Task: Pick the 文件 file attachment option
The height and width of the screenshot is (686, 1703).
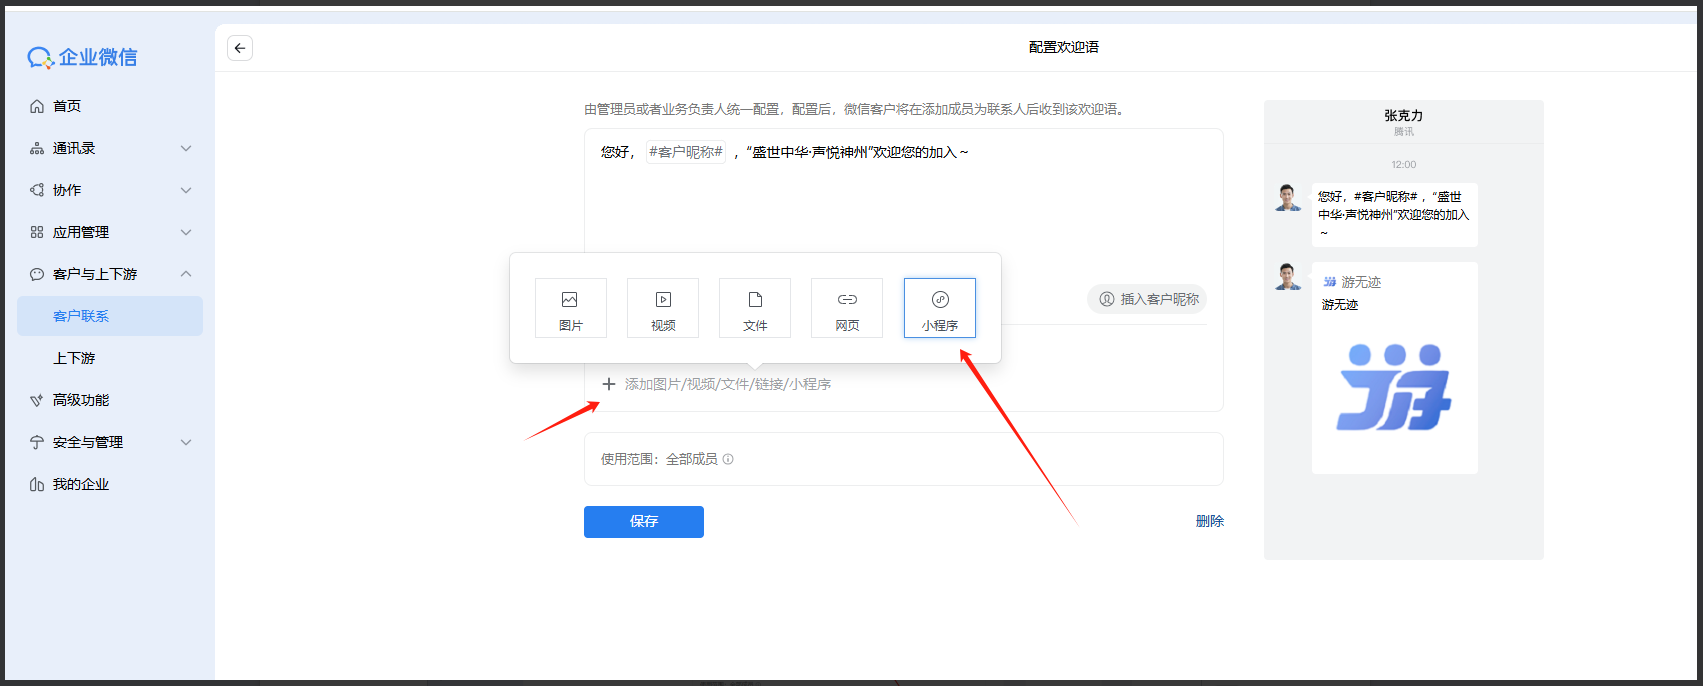Action: (754, 308)
